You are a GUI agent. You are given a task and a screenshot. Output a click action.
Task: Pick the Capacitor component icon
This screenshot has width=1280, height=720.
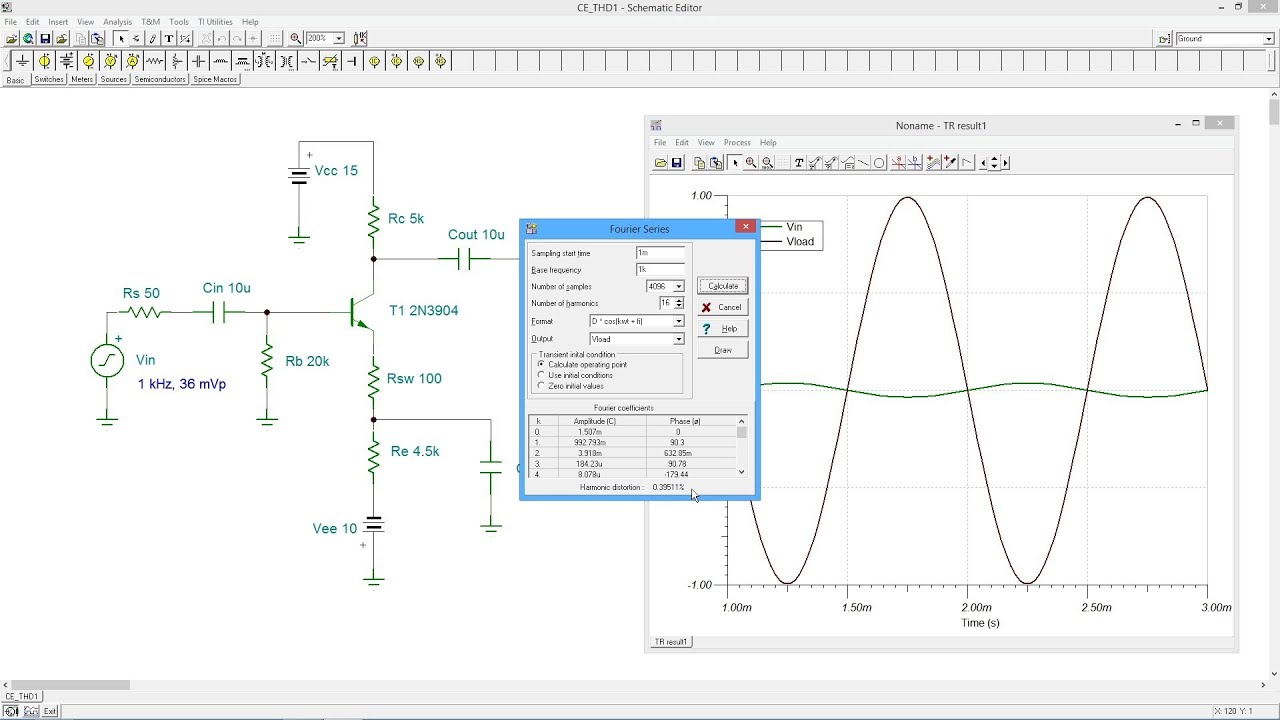point(198,61)
